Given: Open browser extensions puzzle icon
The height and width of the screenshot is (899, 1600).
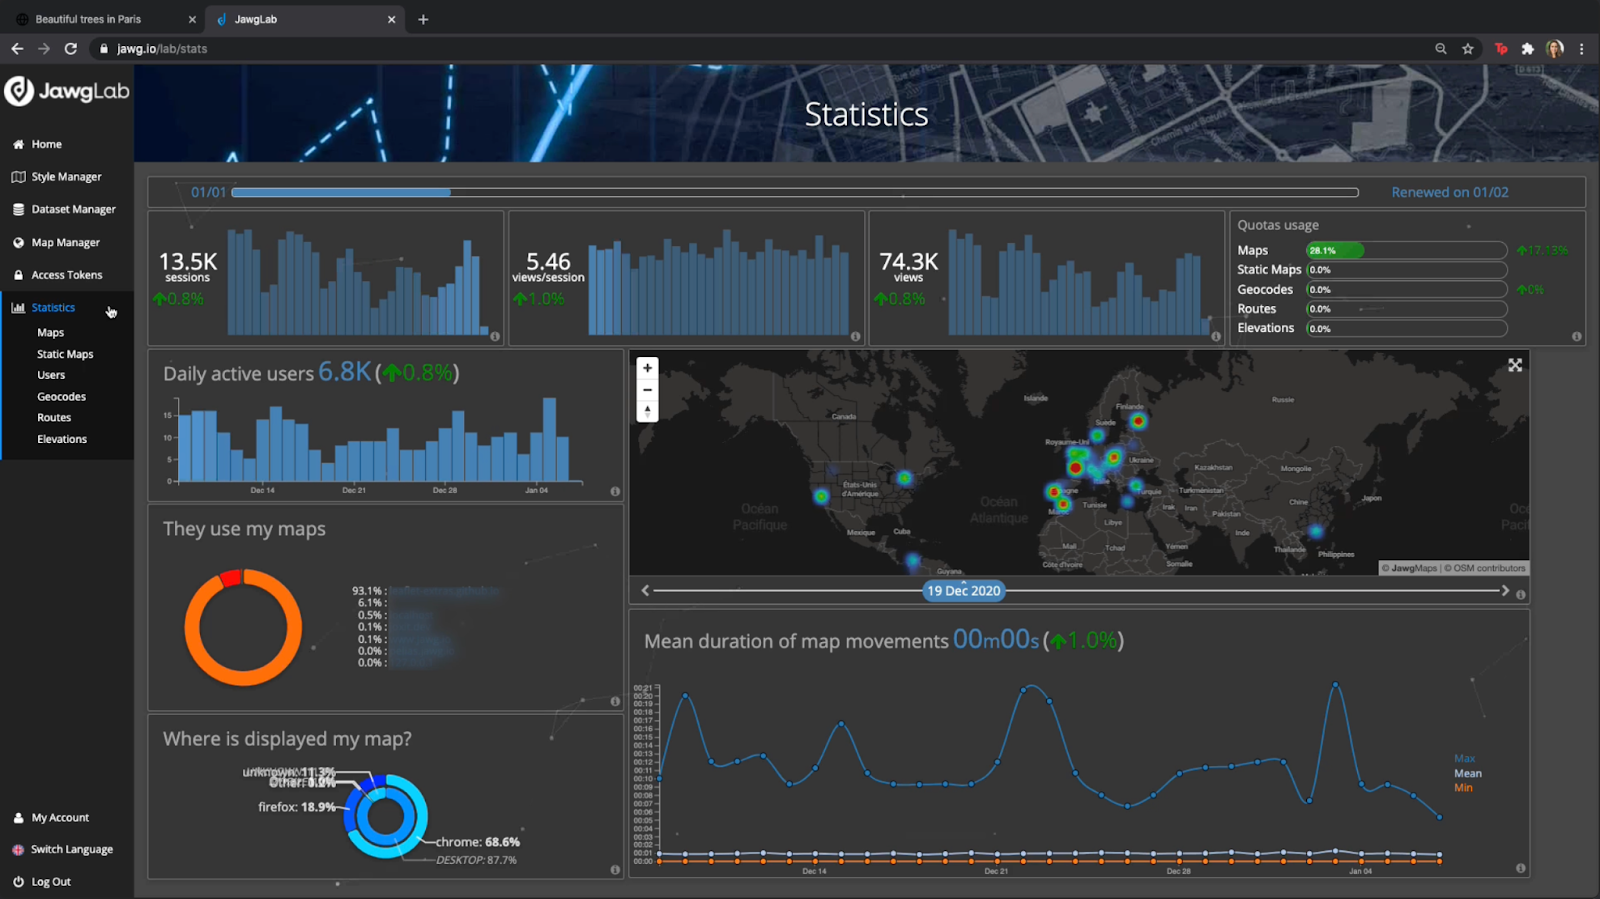Looking at the screenshot, I should tap(1527, 48).
